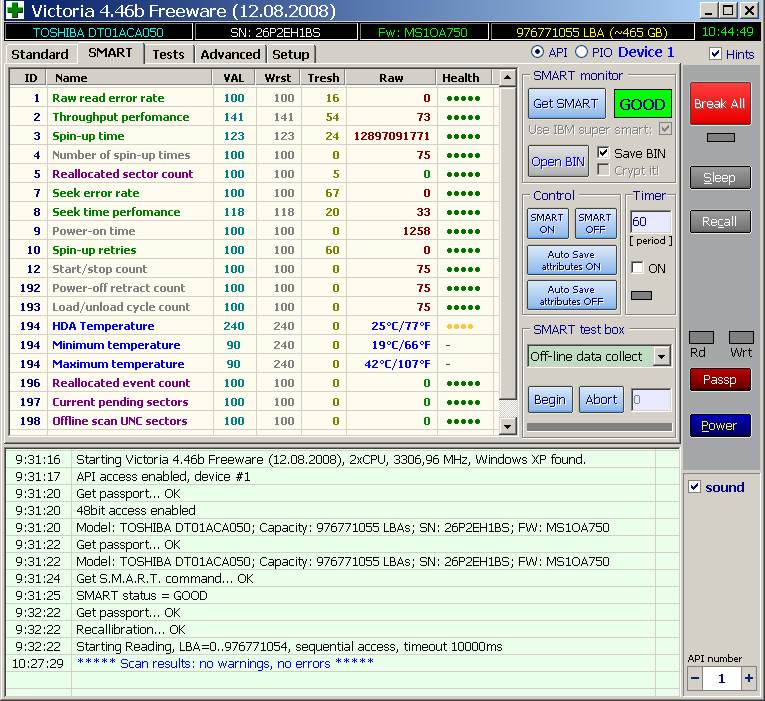Viewport: 765px width, 701px height.
Task: Click the Get SMART button
Action: tap(566, 103)
